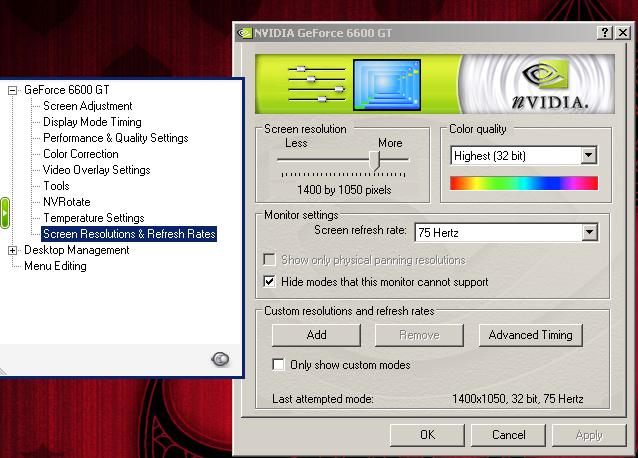Collapse the GeForce 6600 GT tree node

pyautogui.click(x=13, y=90)
